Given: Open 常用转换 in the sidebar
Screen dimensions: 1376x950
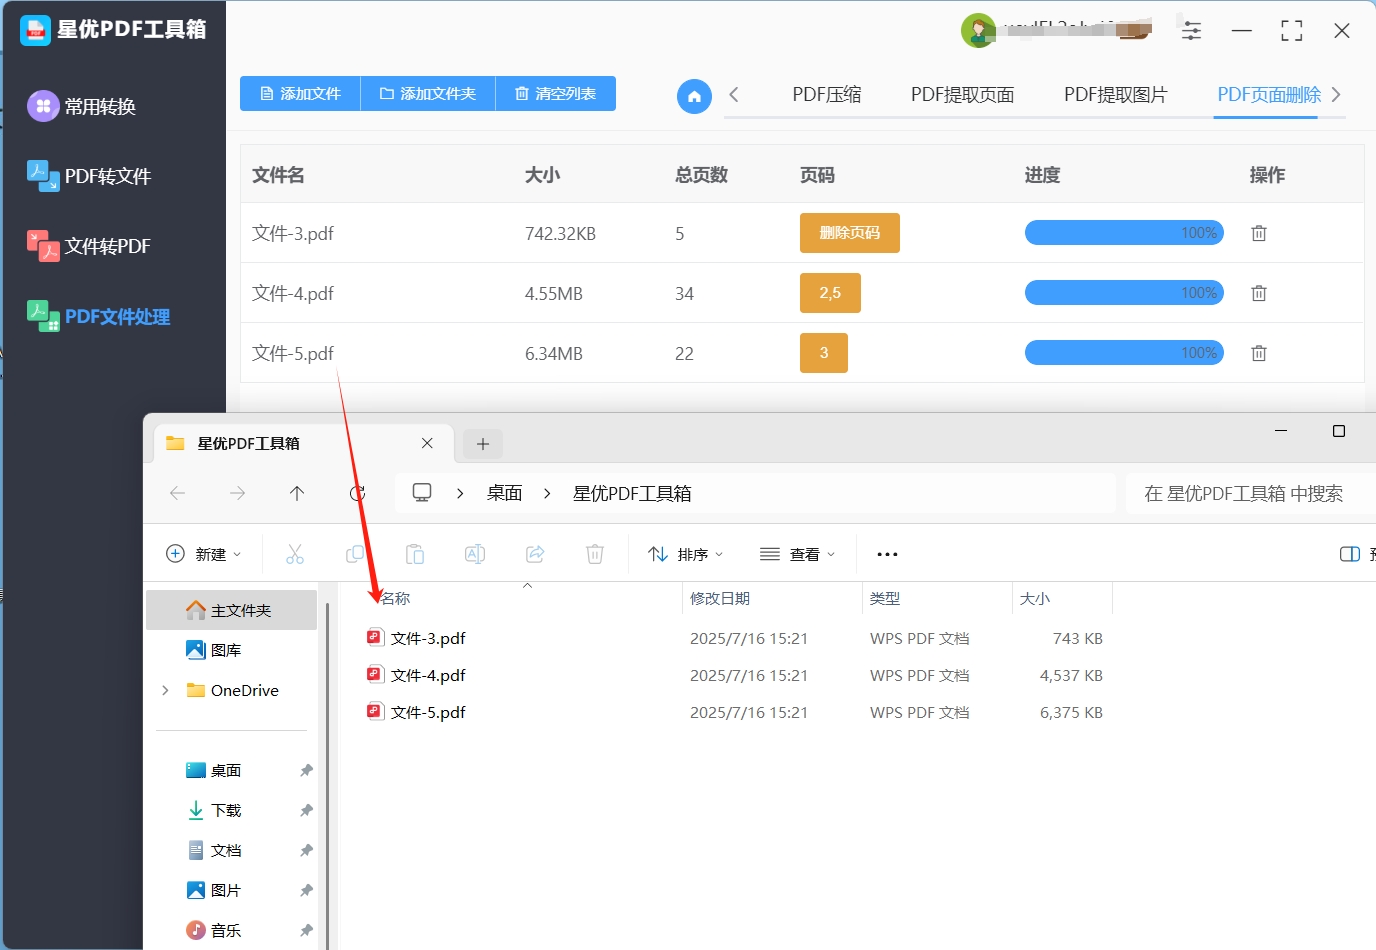Looking at the screenshot, I should tap(82, 106).
